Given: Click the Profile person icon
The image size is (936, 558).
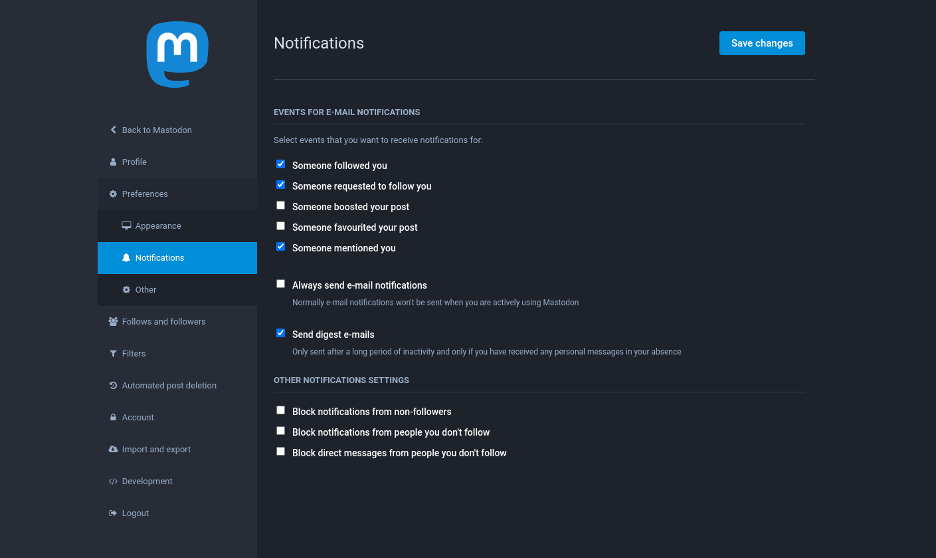Looking at the screenshot, I should [113, 162].
